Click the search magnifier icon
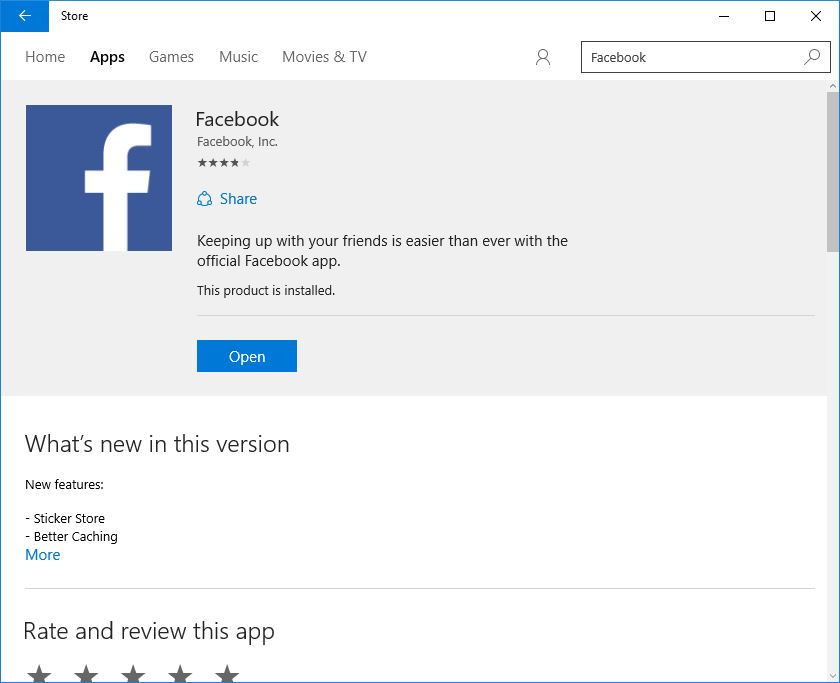Image resolution: width=840 pixels, height=683 pixels. click(812, 57)
